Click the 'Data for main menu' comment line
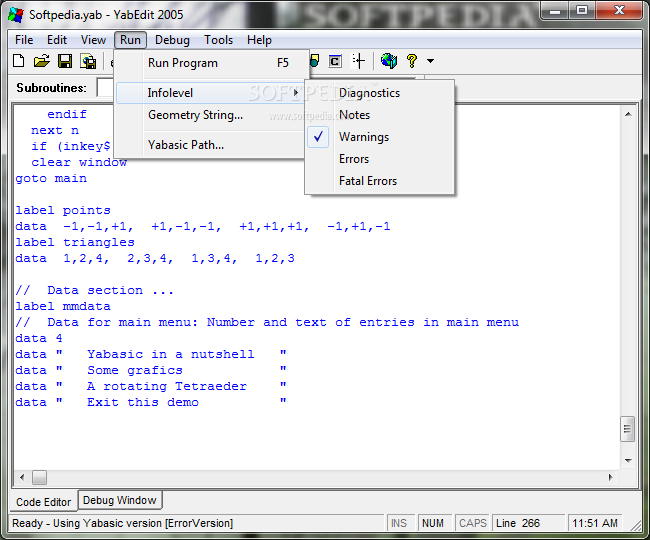 [x=267, y=322]
